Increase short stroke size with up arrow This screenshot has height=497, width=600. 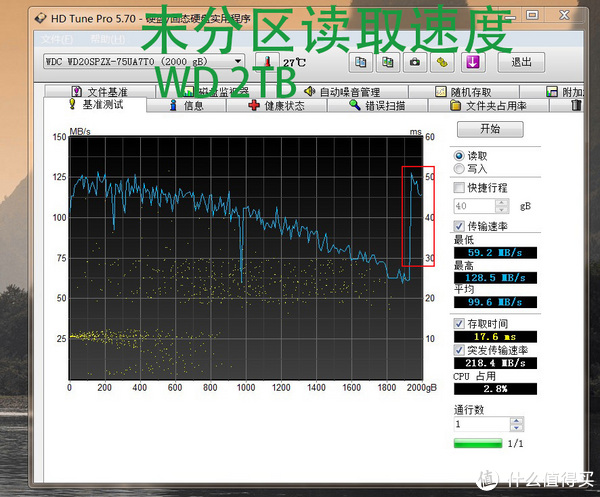click(x=502, y=202)
